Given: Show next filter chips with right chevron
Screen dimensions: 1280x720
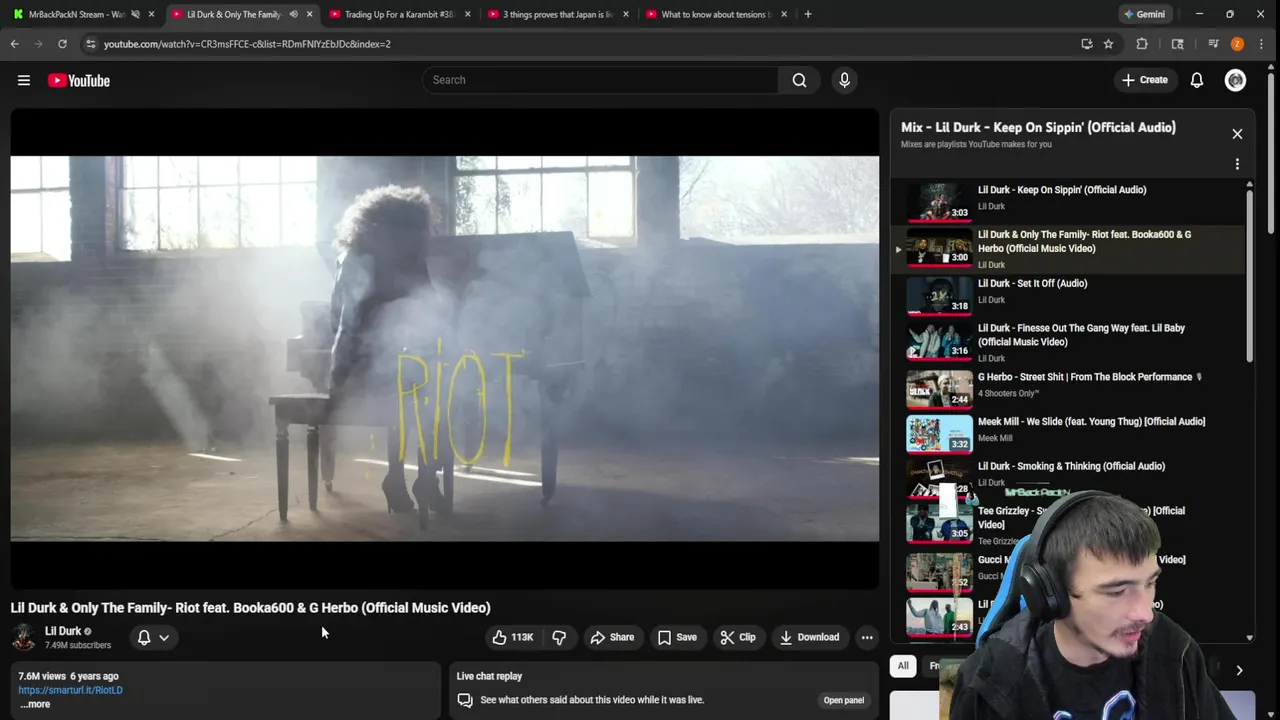Looking at the screenshot, I should pyautogui.click(x=1239, y=671).
